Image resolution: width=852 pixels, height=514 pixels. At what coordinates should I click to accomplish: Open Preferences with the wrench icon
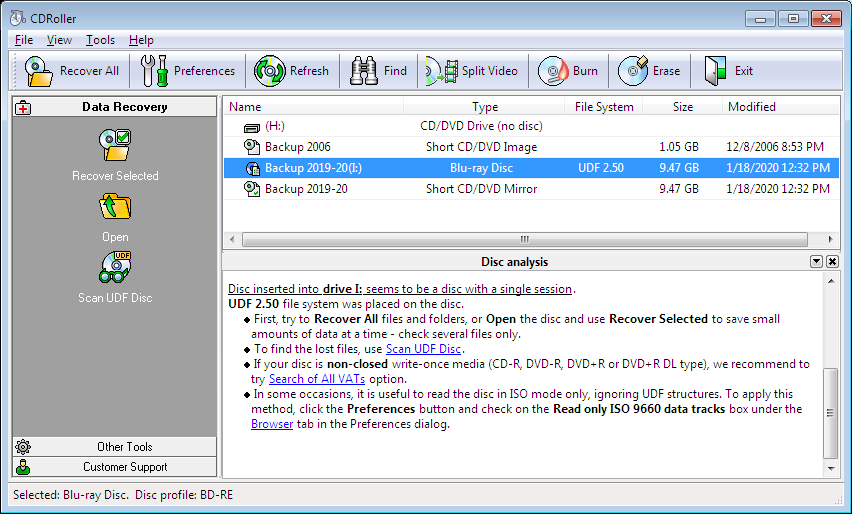pos(154,71)
